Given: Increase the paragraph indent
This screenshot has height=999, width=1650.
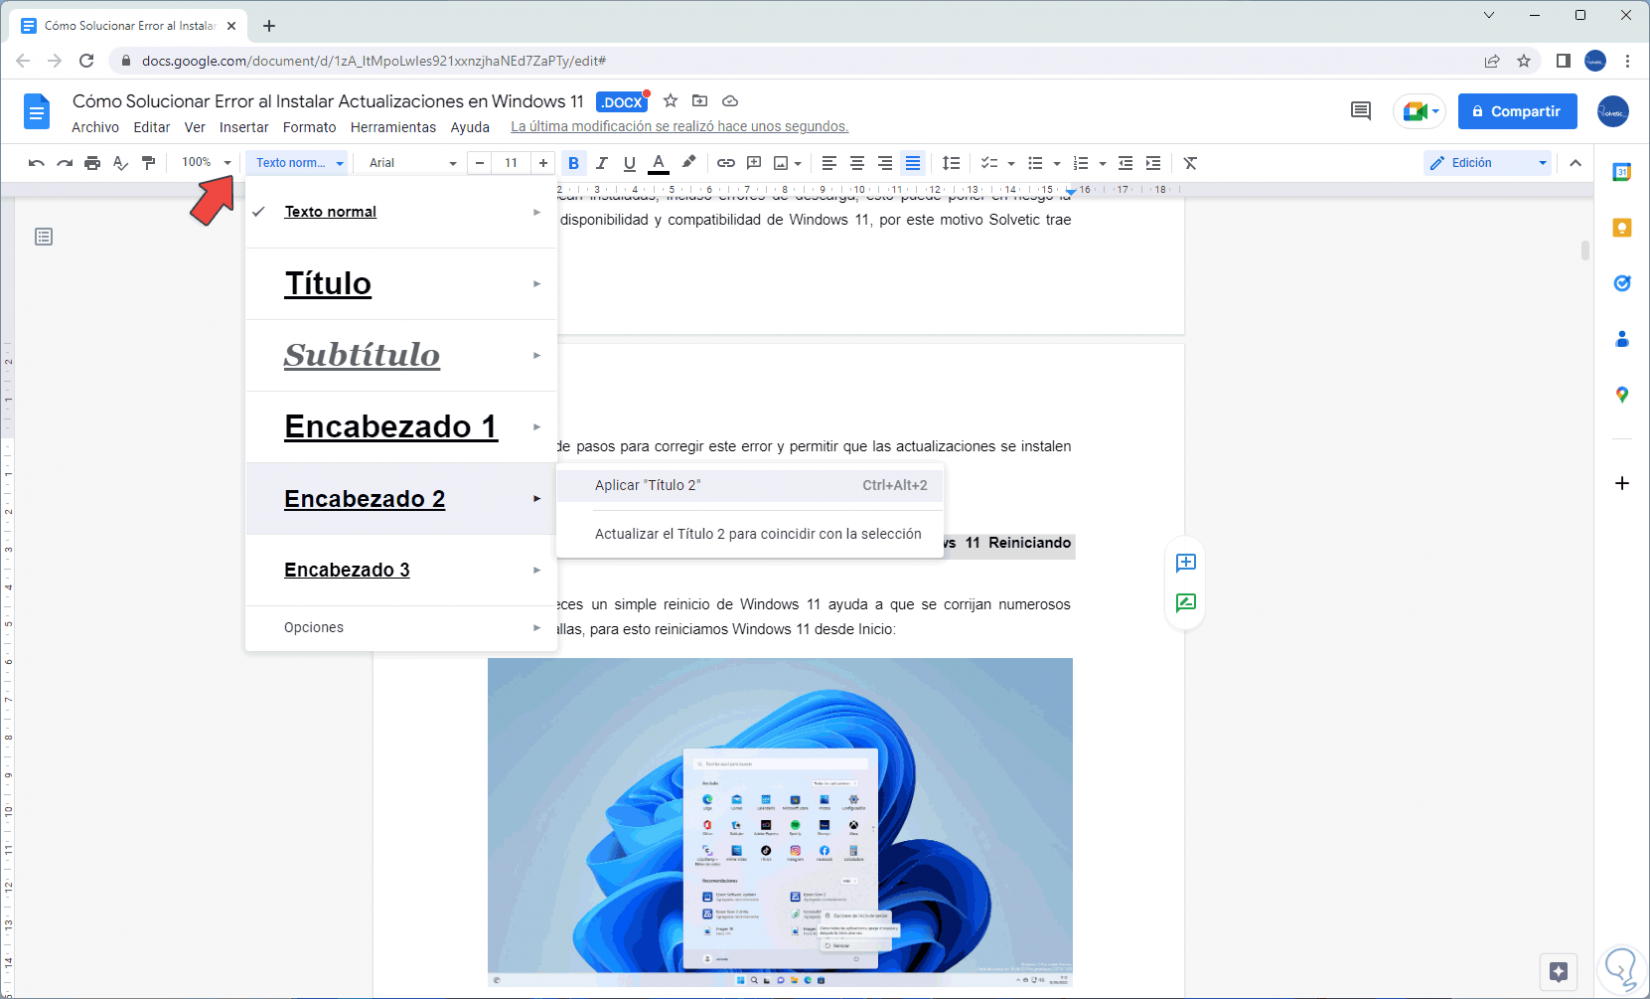Looking at the screenshot, I should click(x=1153, y=163).
